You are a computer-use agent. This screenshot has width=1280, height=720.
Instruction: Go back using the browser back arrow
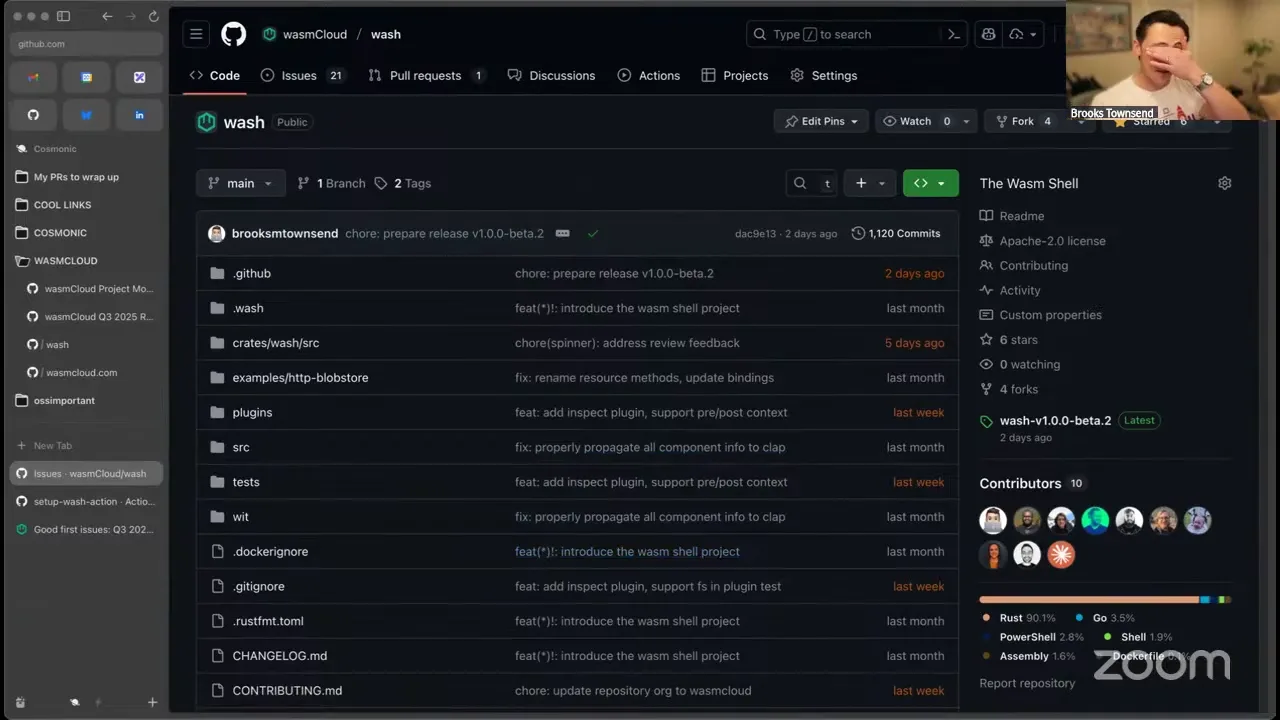click(107, 16)
